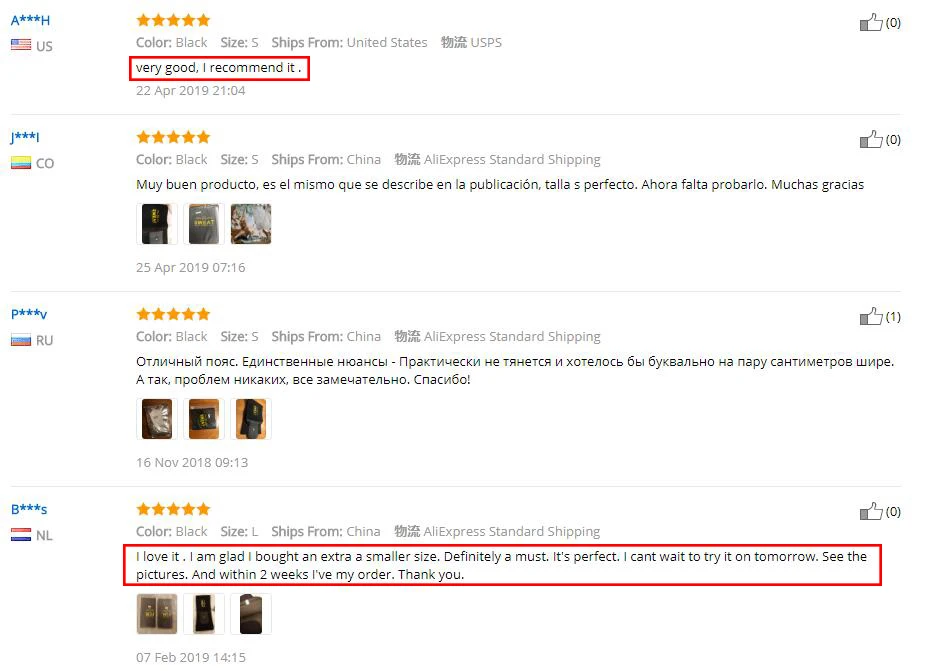Open reviewer profile J***I
This screenshot has height=671, width=934.
pyautogui.click(x=25, y=137)
